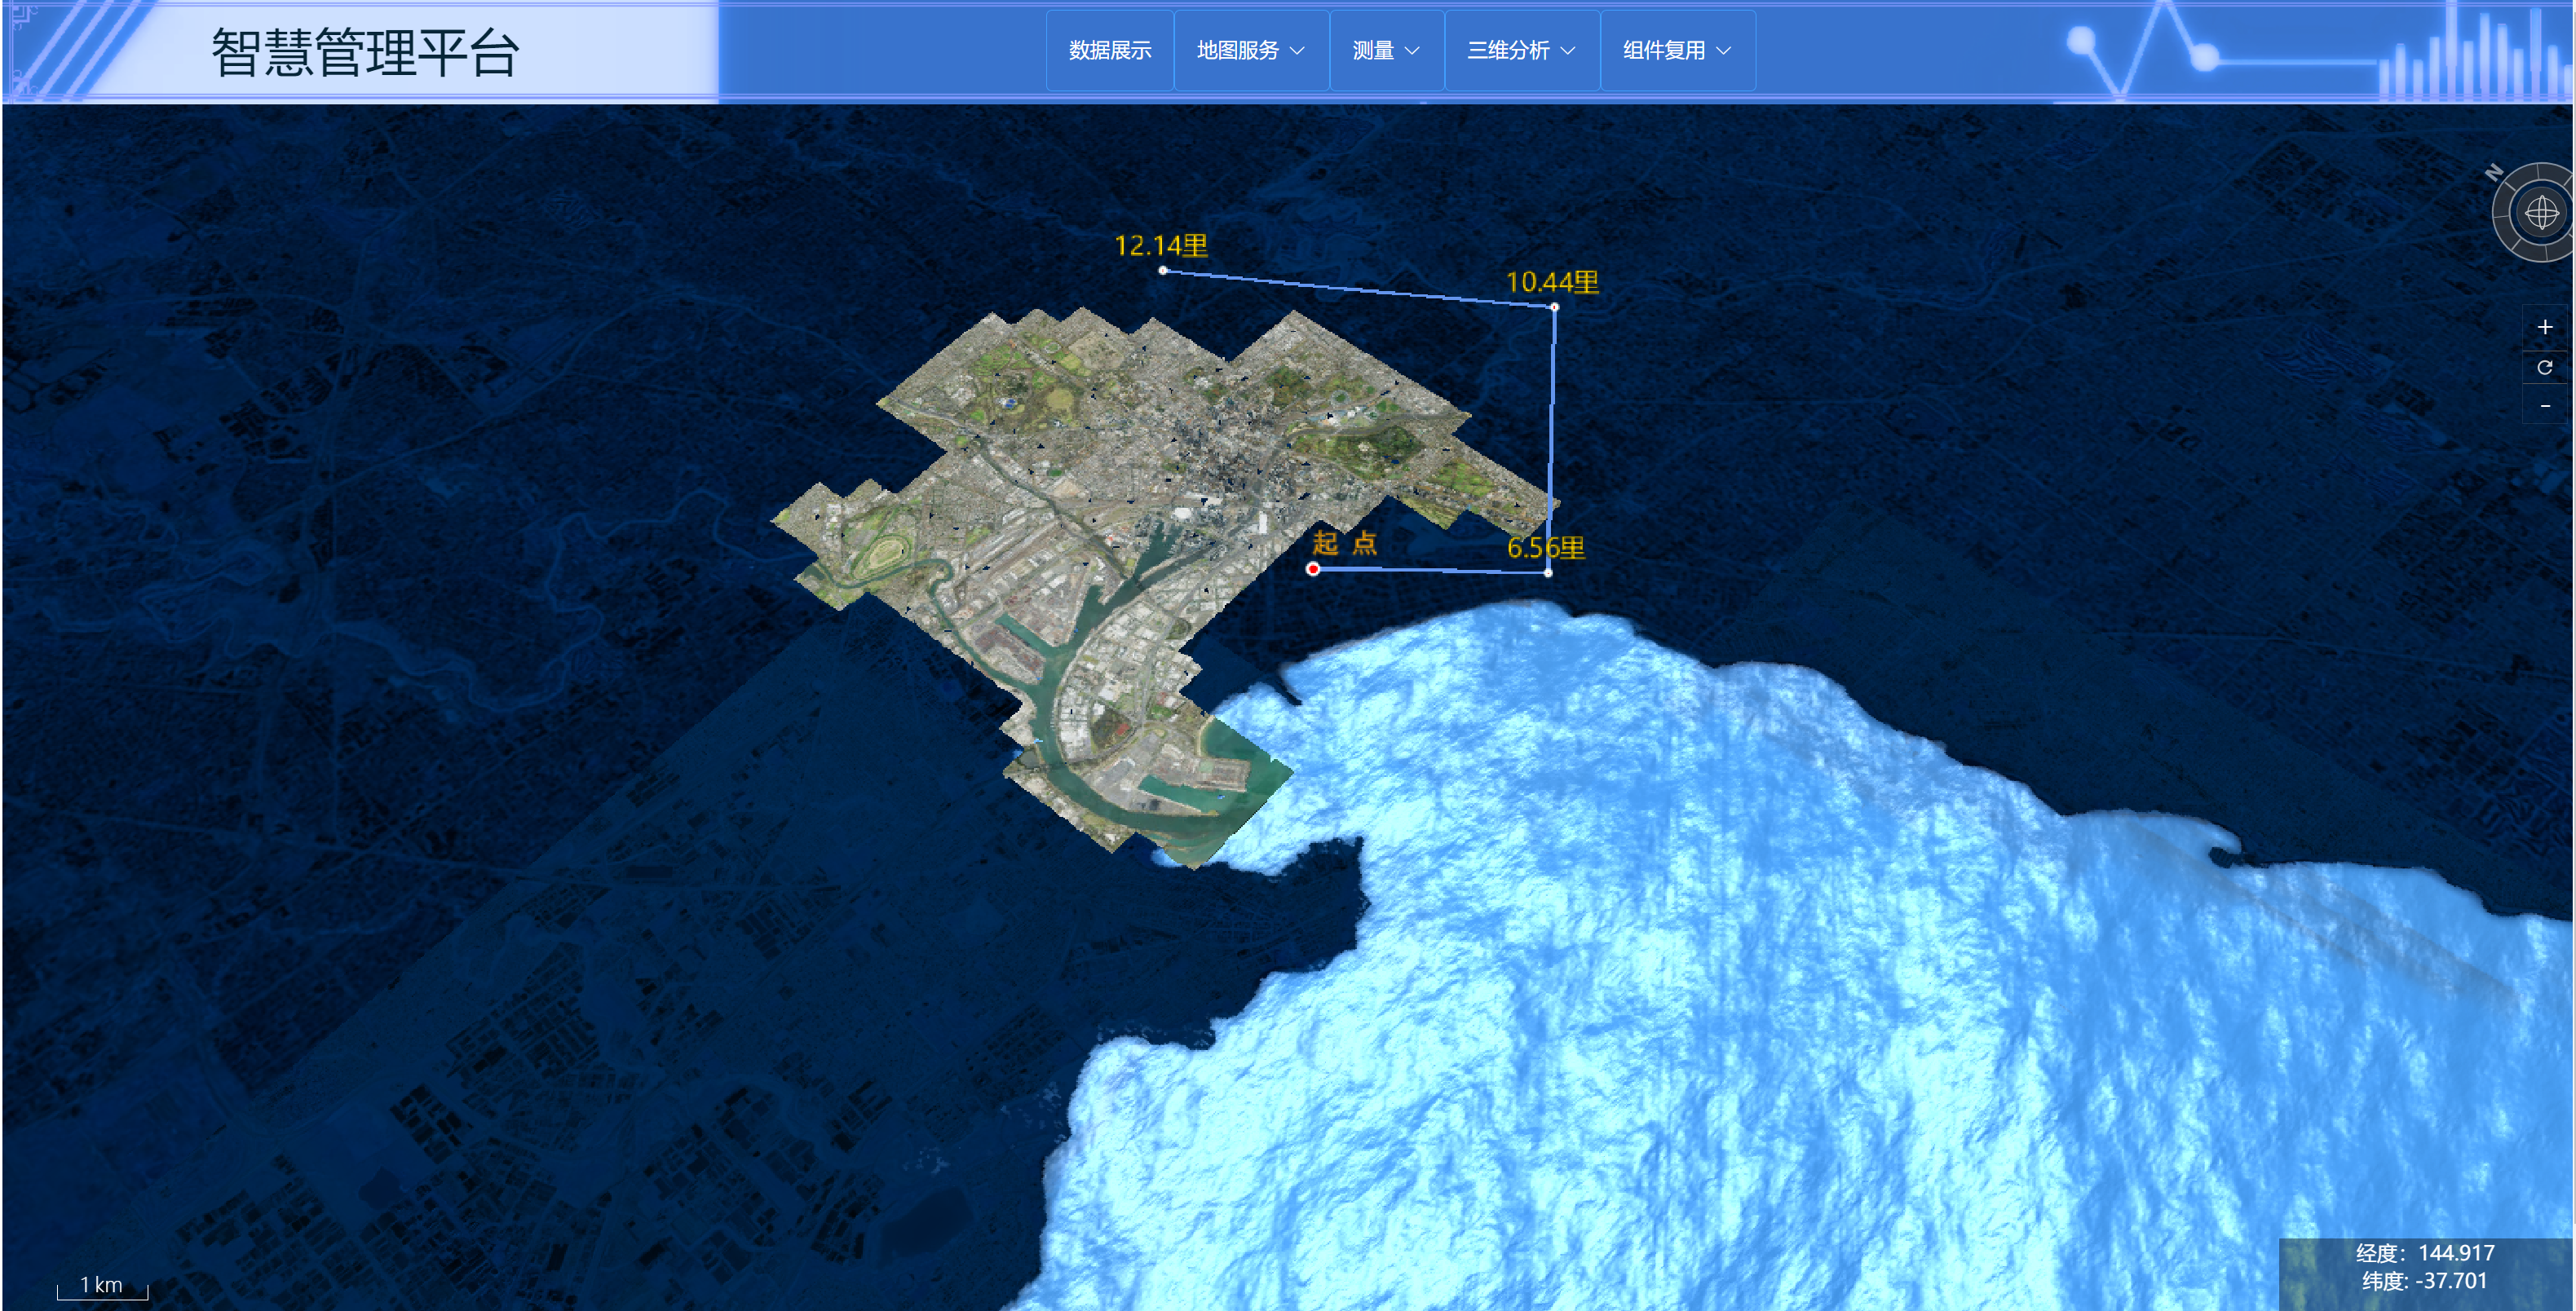Click the 起点 start label

pyautogui.click(x=1344, y=543)
